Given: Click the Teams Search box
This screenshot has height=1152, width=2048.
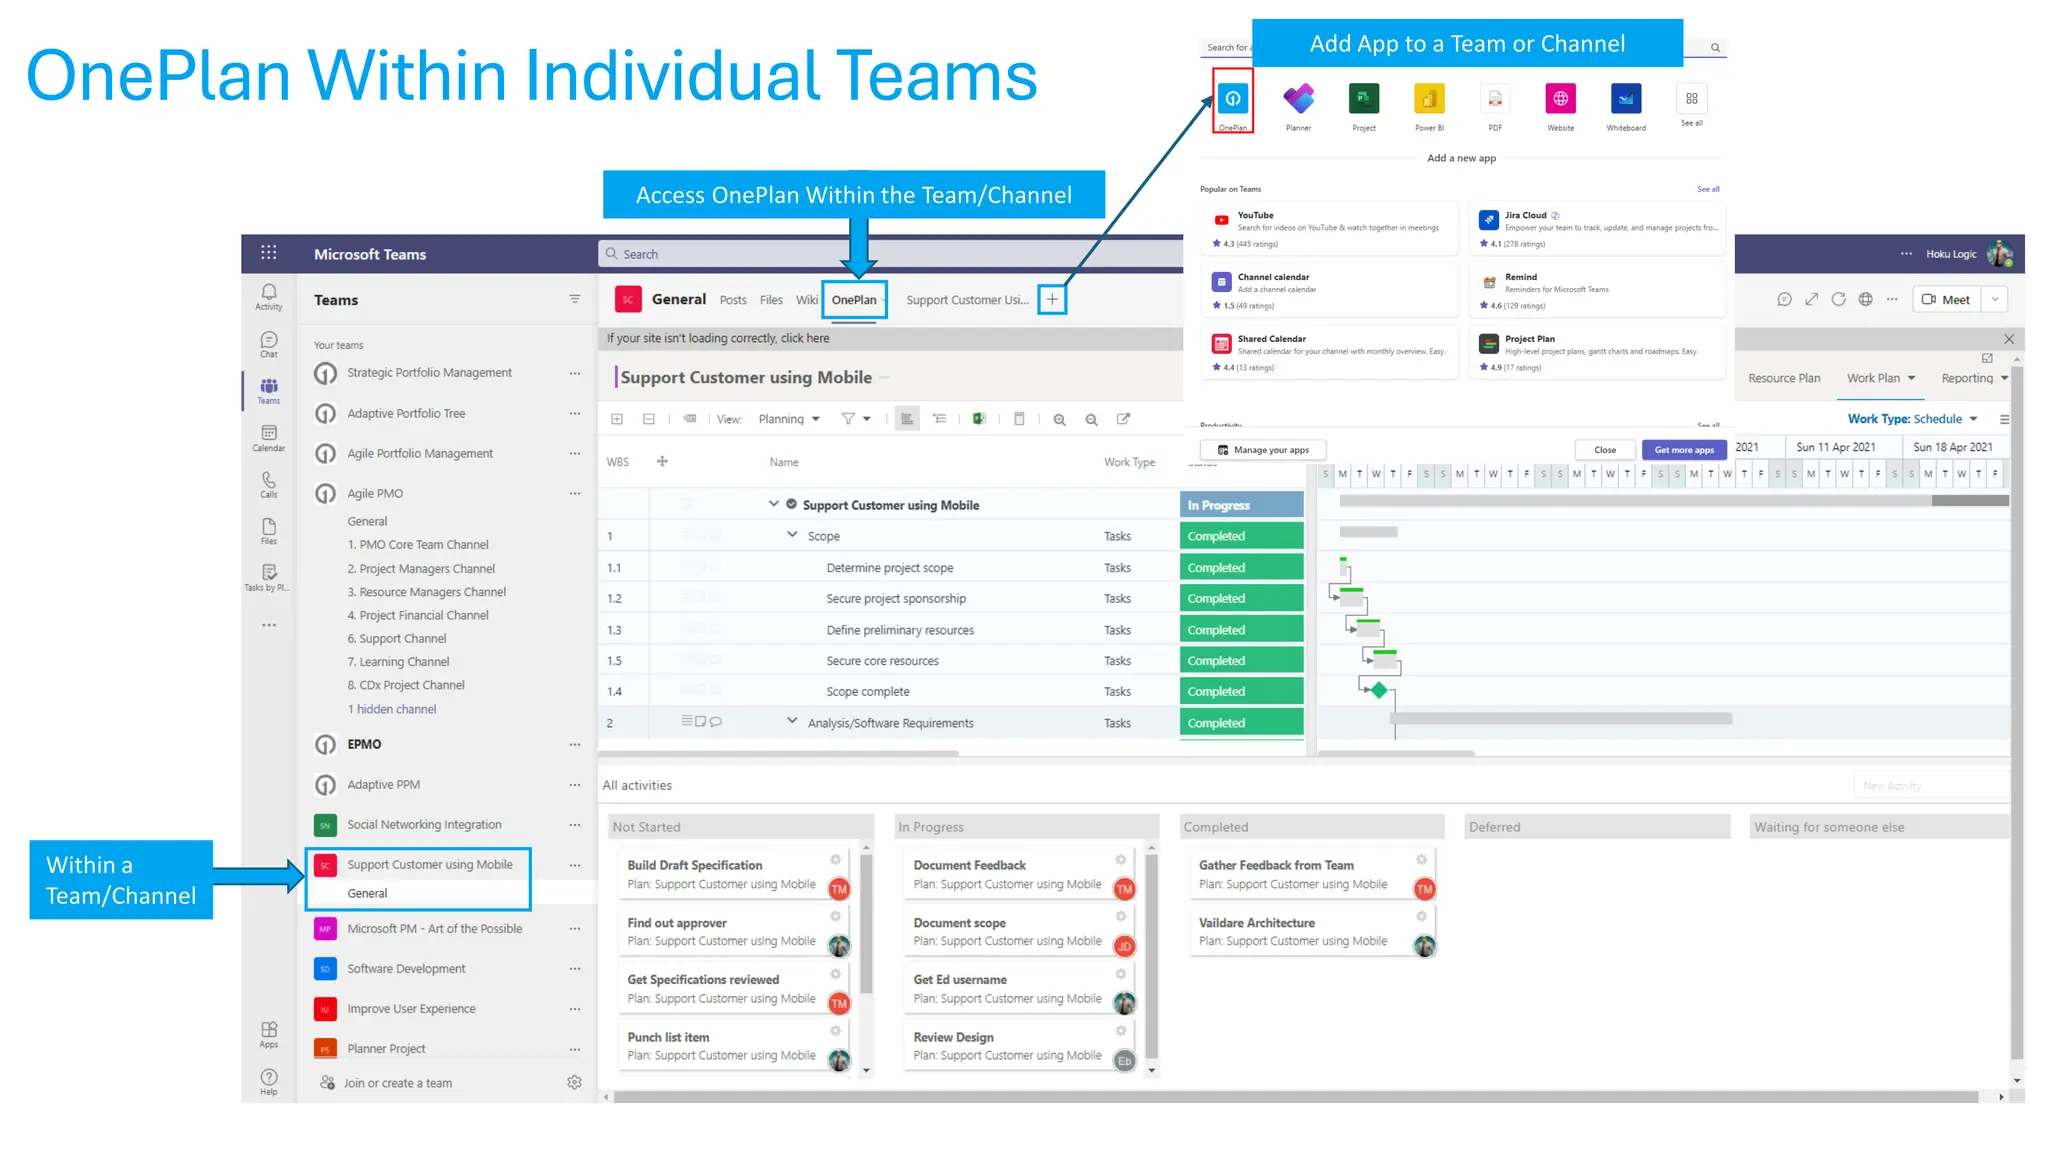Looking at the screenshot, I should point(890,254).
